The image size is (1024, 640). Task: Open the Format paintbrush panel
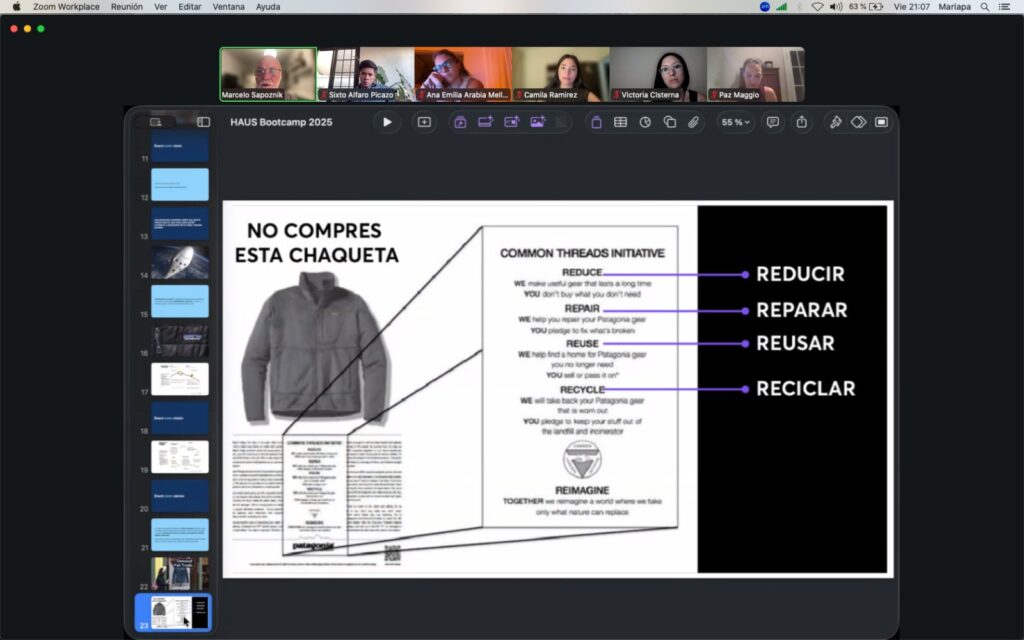[x=835, y=122]
